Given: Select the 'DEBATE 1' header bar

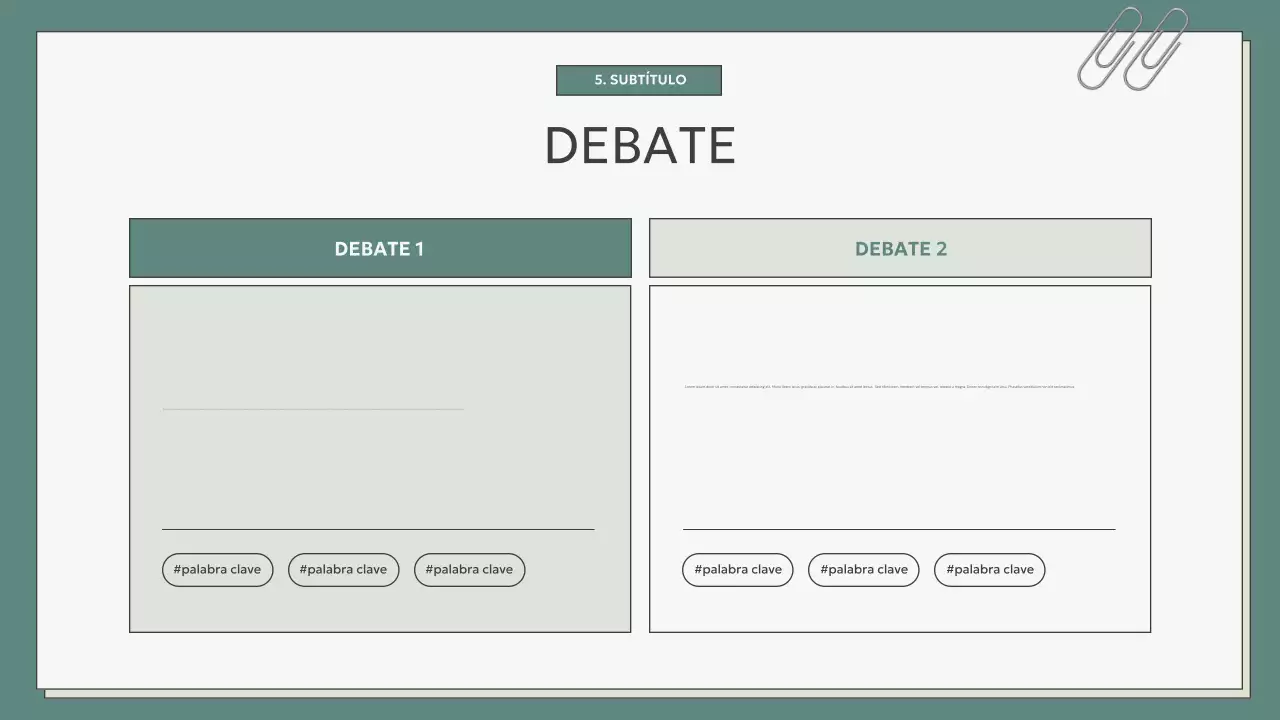Looking at the screenshot, I should point(379,248).
